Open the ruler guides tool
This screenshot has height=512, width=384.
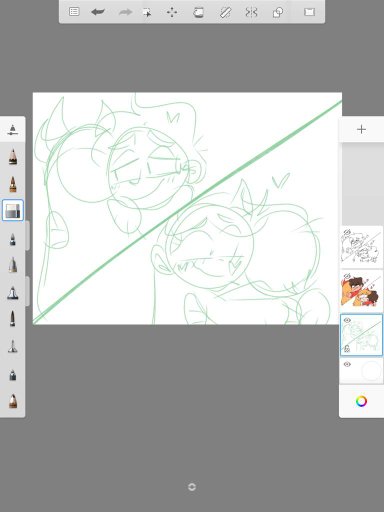click(x=225, y=12)
